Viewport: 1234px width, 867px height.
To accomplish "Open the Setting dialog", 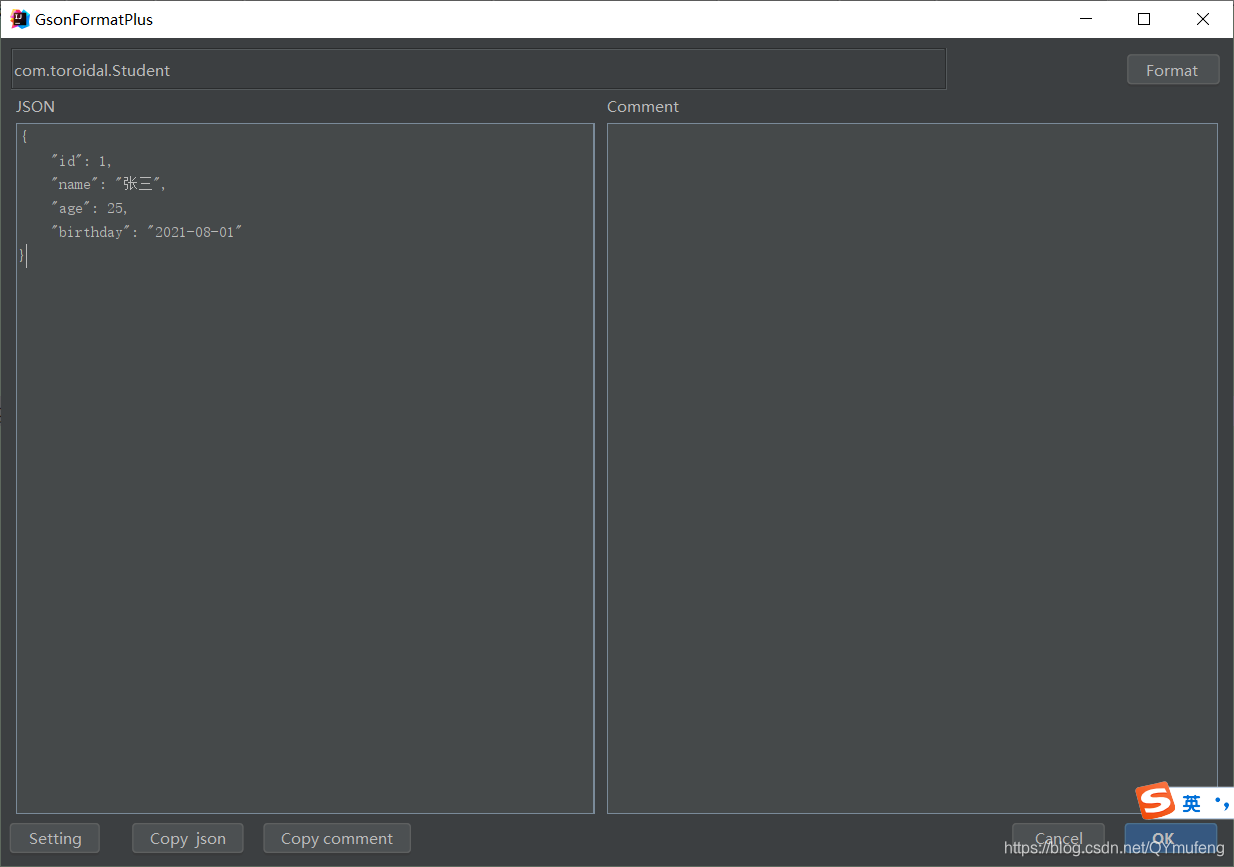I will click(55, 838).
